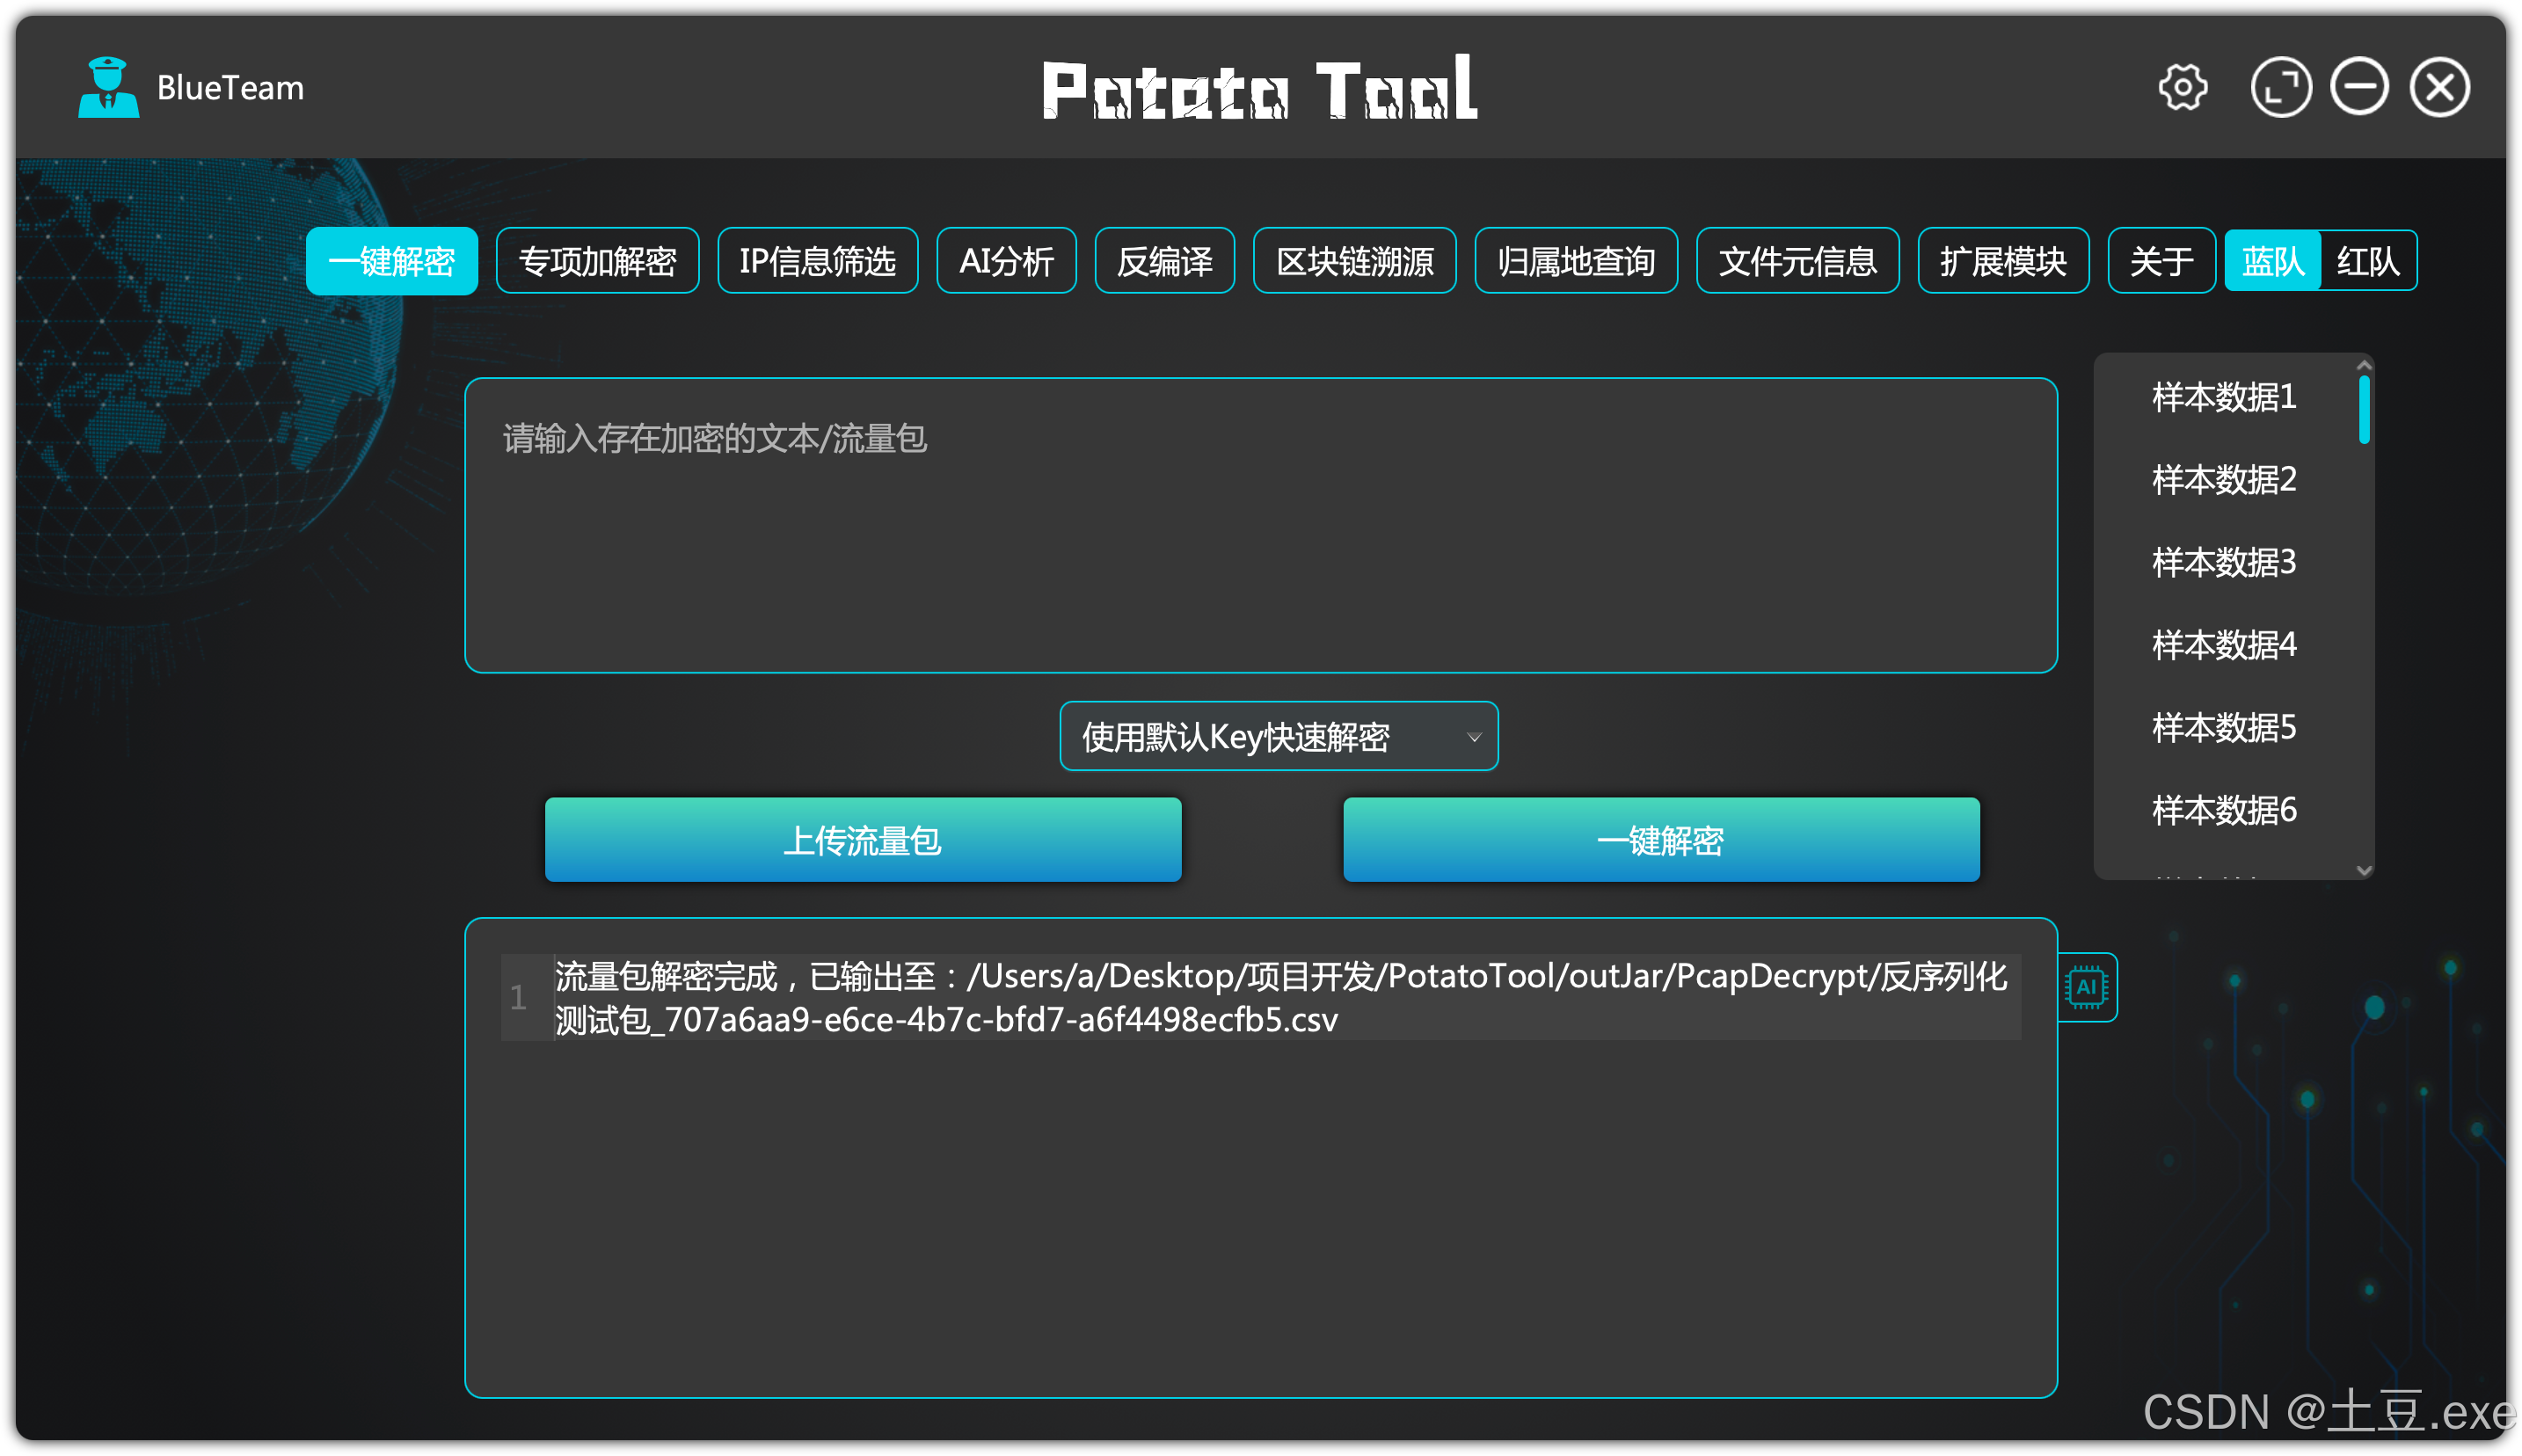Click the fullscreen expand window icon

[2281, 88]
